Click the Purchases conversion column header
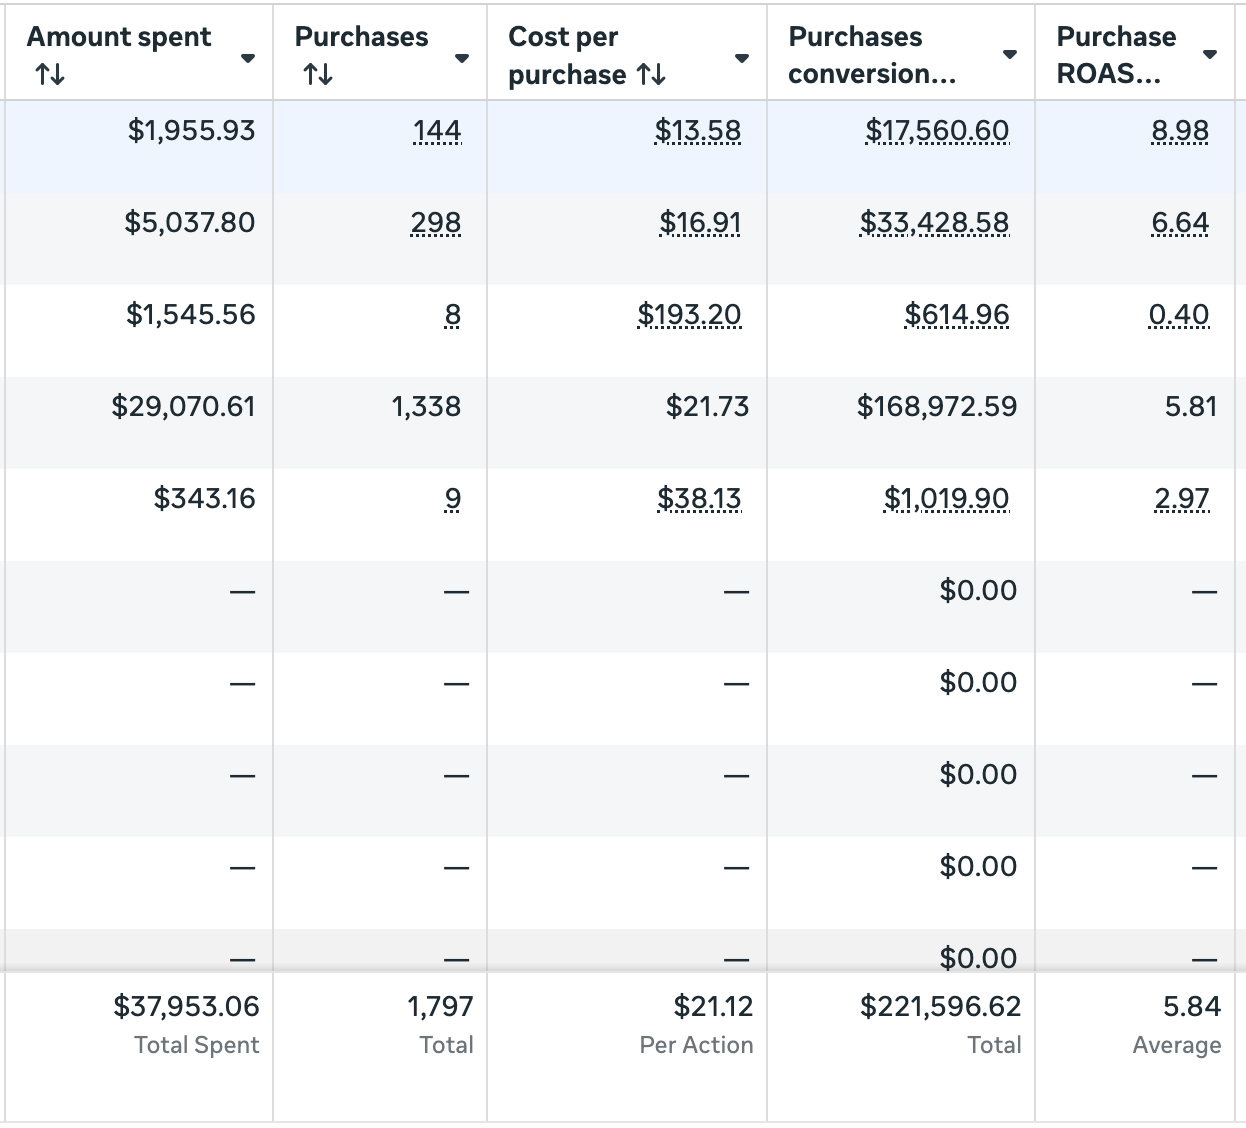Screen dimensions: 1246x1128 tap(872, 55)
